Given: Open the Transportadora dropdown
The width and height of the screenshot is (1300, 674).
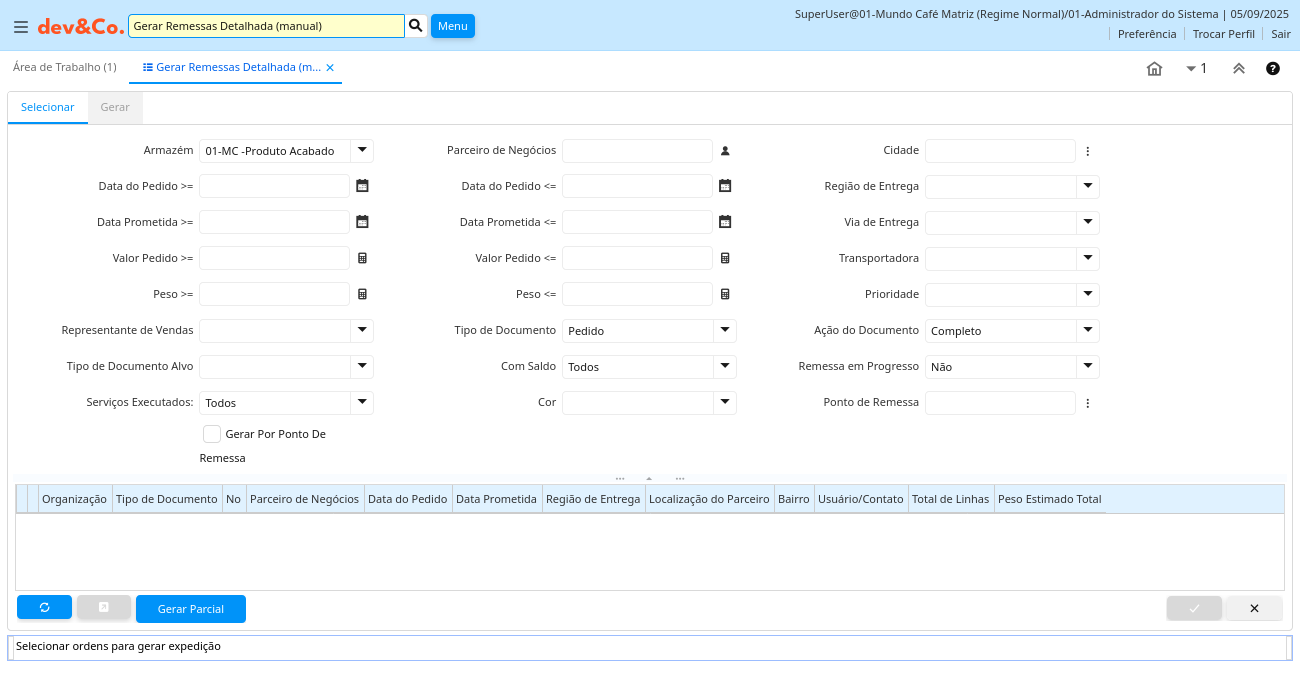Looking at the screenshot, I should coord(1088,258).
